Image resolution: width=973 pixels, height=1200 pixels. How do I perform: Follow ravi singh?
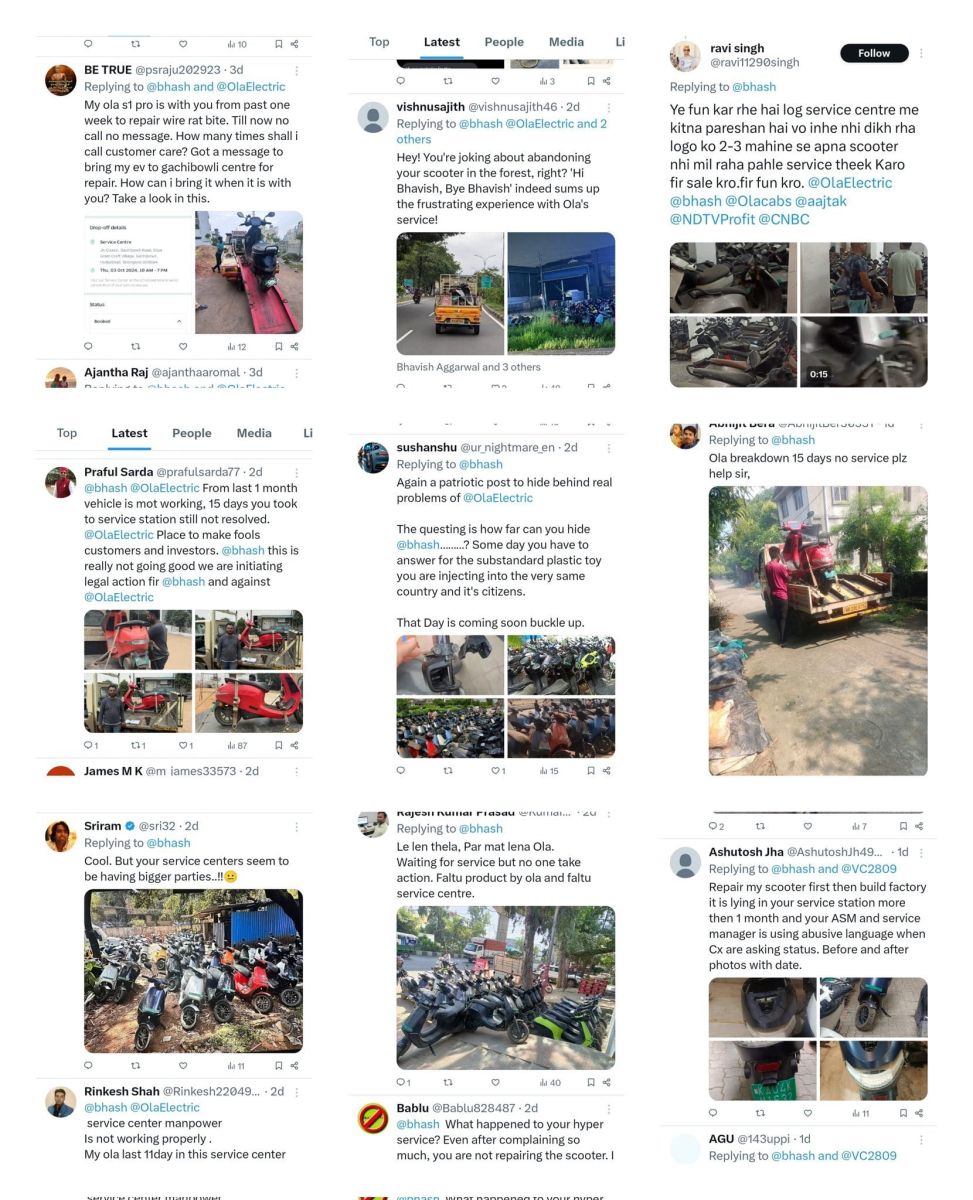[874, 53]
